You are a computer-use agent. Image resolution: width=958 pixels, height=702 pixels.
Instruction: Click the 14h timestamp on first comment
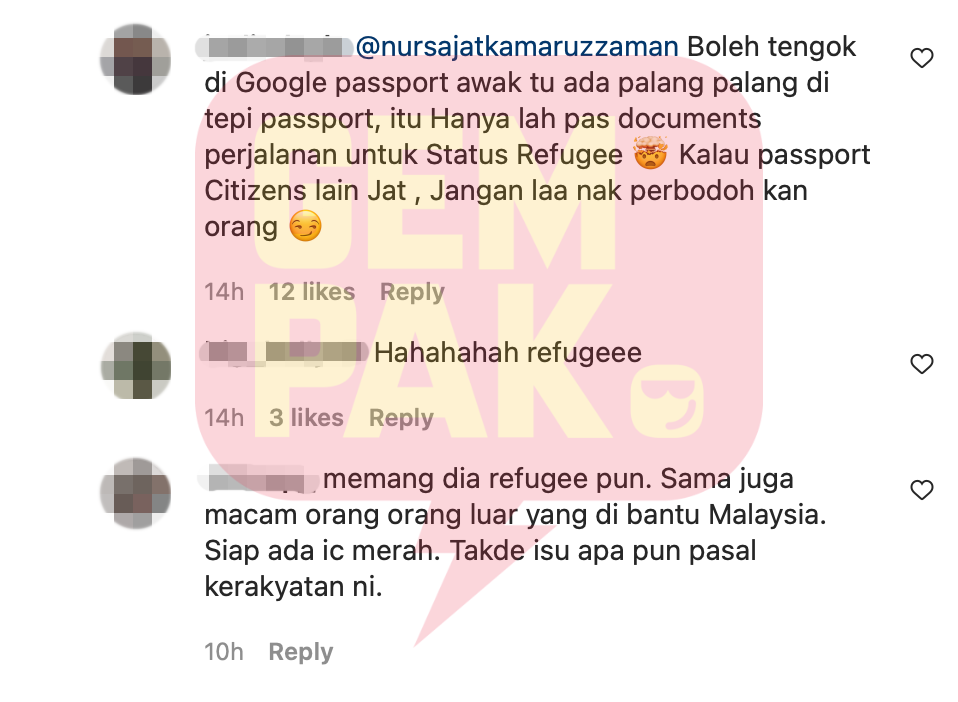click(x=224, y=292)
